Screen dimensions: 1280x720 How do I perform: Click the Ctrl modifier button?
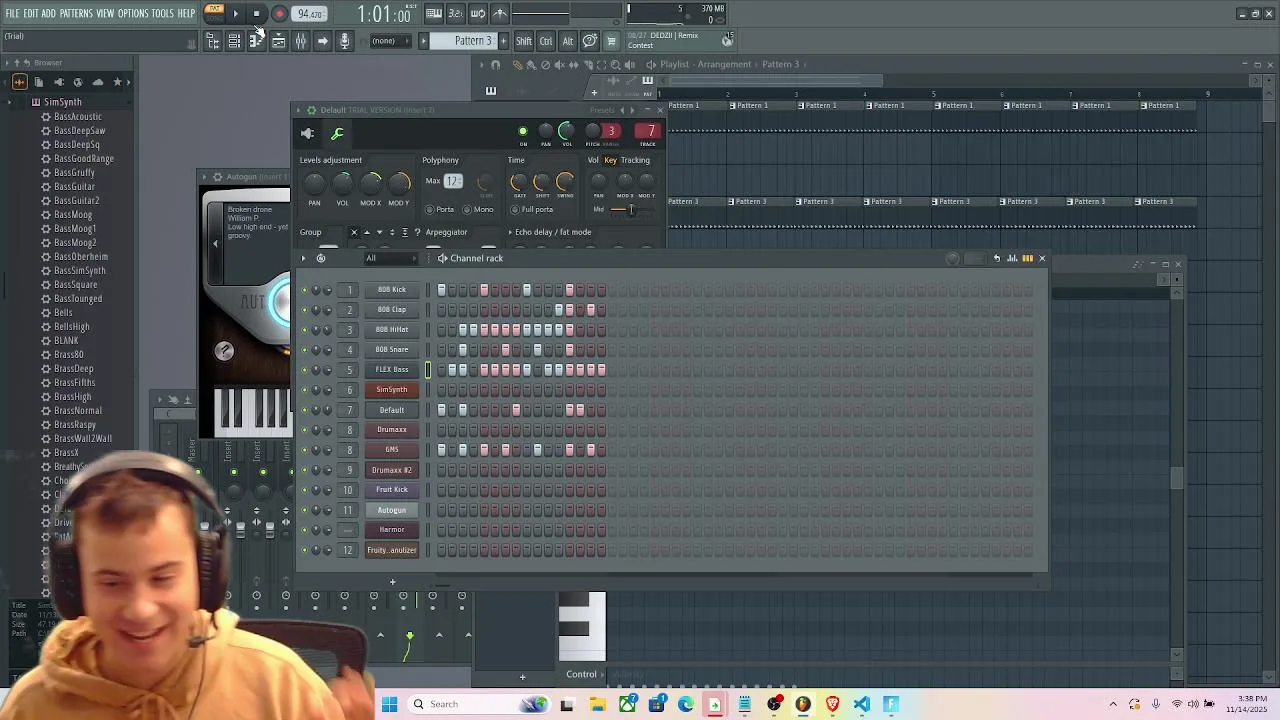(x=546, y=41)
